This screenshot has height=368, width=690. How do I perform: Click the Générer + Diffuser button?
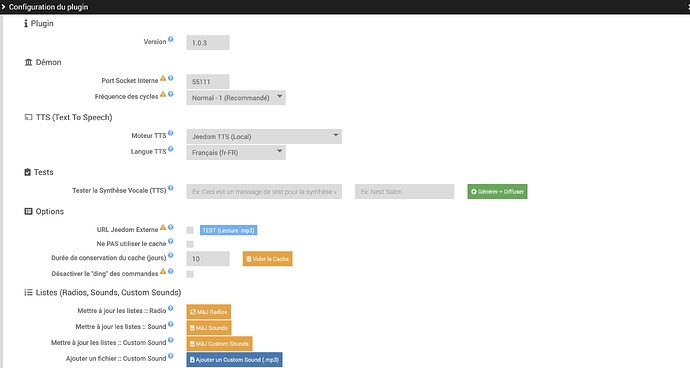click(497, 191)
